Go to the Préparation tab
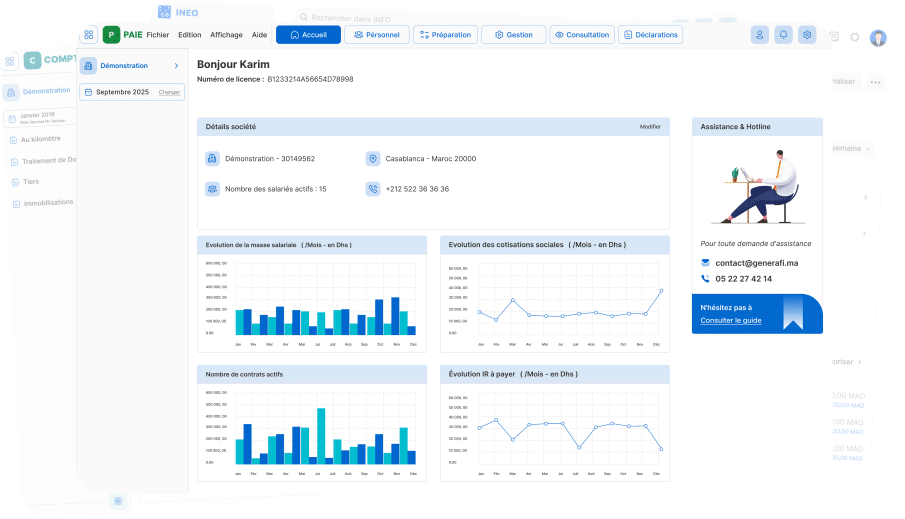905x519 pixels. click(x=445, y=35)
